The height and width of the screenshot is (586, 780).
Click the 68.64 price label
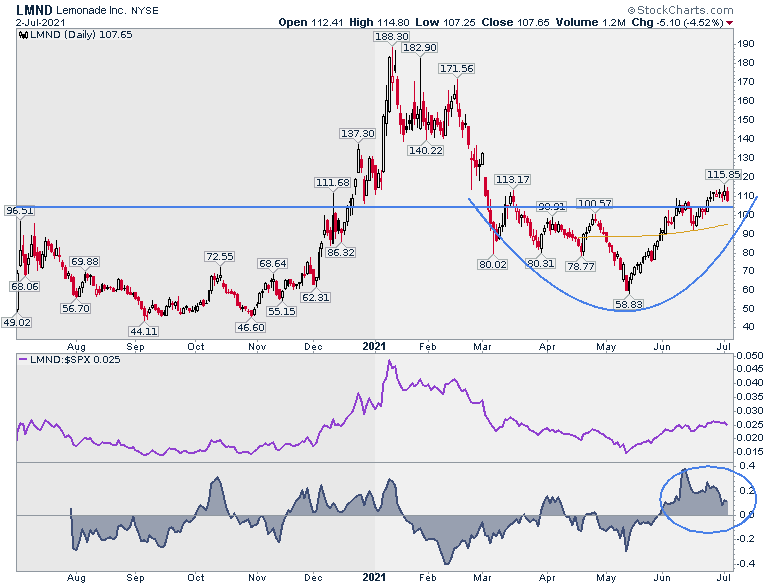click(272, 264)
